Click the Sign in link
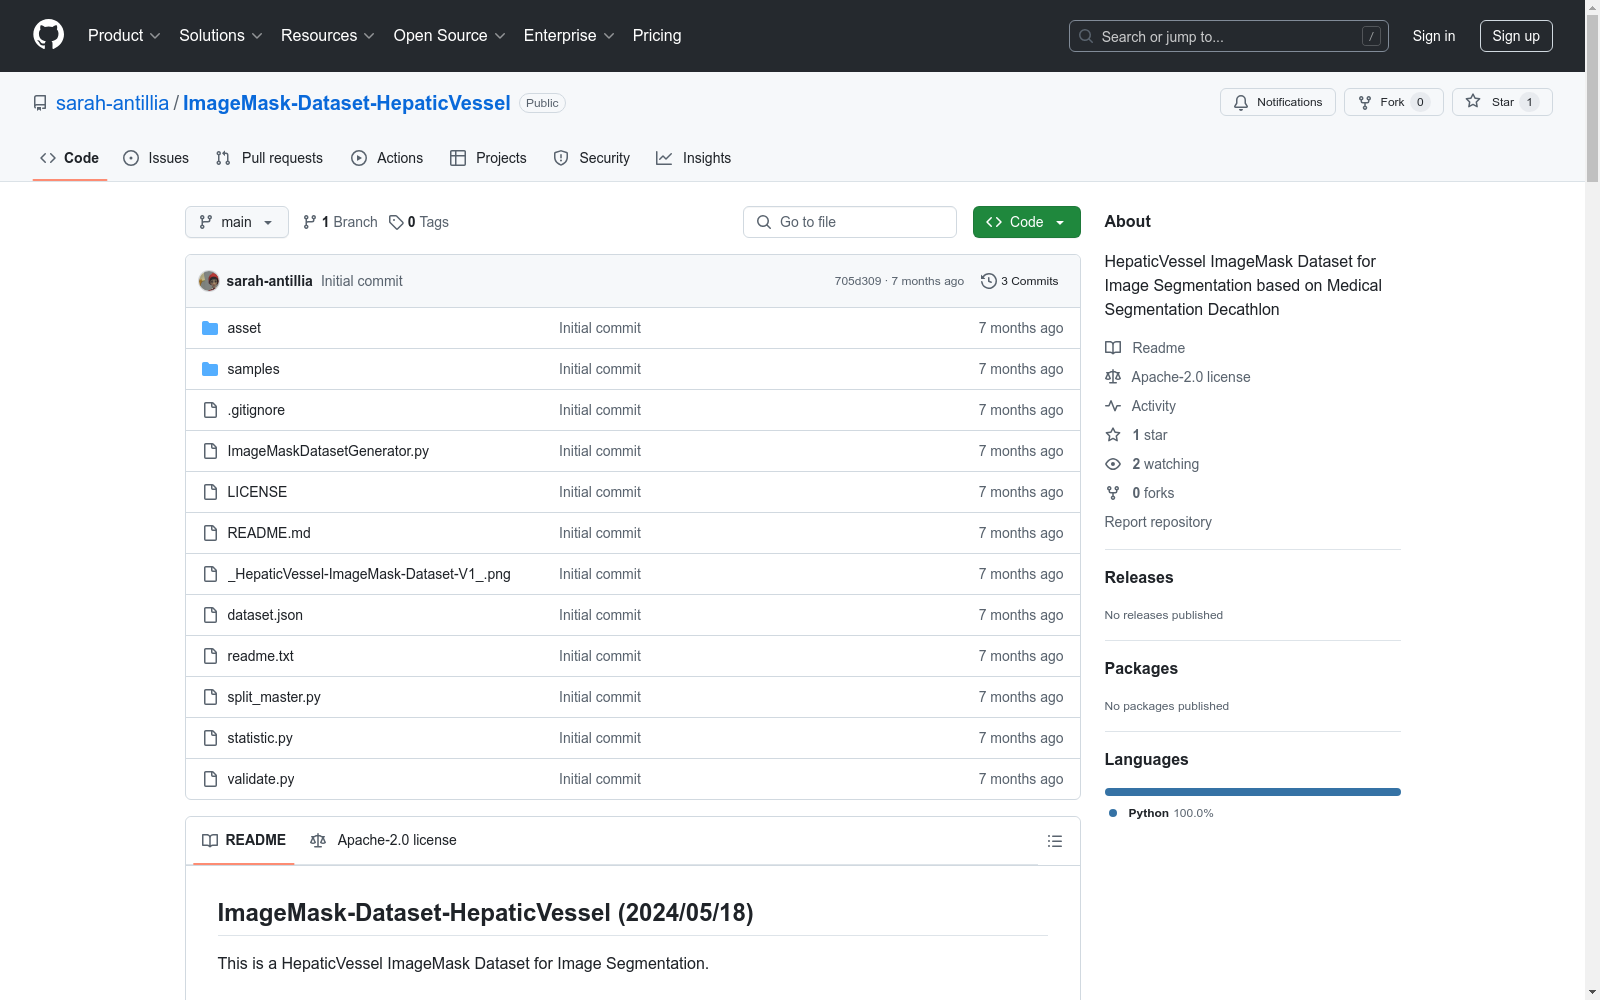Viewport: 1600px width, 1000px height. (x=1433, y=36)
